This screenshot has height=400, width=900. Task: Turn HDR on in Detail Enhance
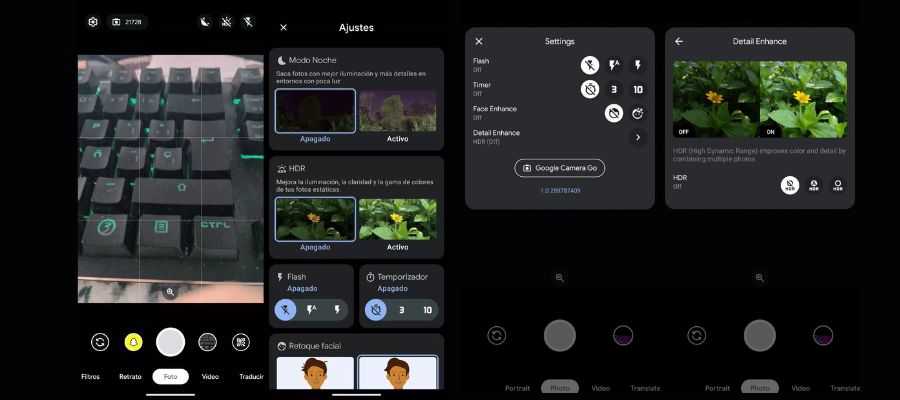point(837,185)
